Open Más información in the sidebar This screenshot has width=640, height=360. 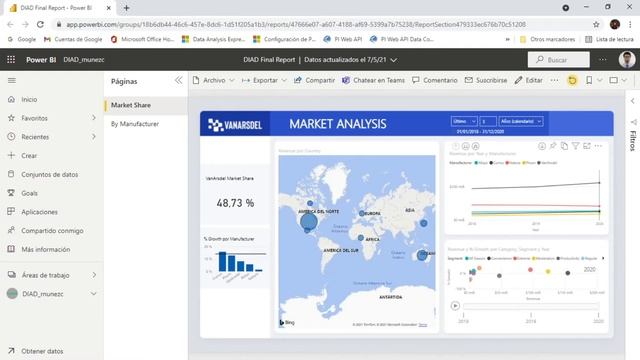[x=46, y=249]
